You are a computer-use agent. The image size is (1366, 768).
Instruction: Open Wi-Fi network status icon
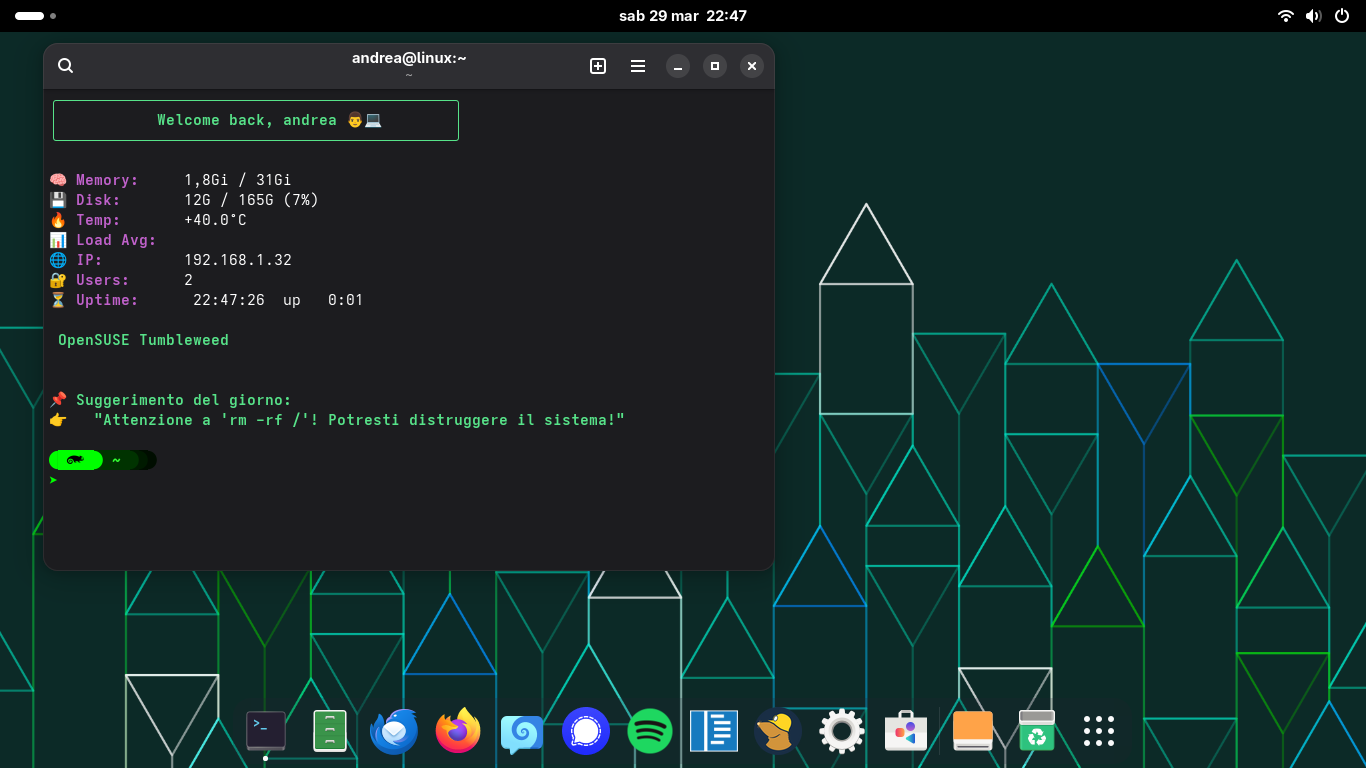click(x=1286, y=16)
